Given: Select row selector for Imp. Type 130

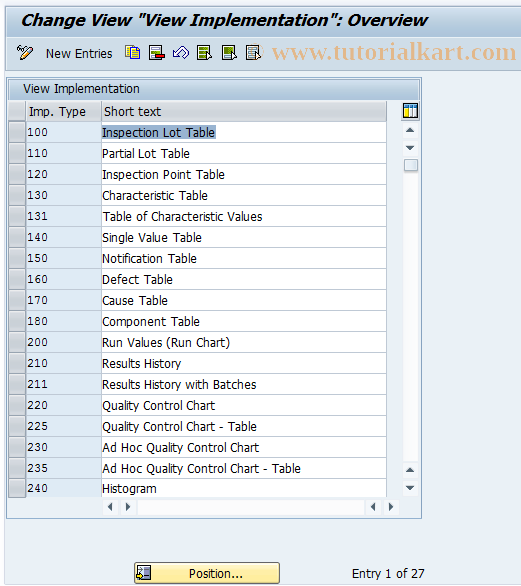Looking at the screenshot, I should click(x=17, y=195).
